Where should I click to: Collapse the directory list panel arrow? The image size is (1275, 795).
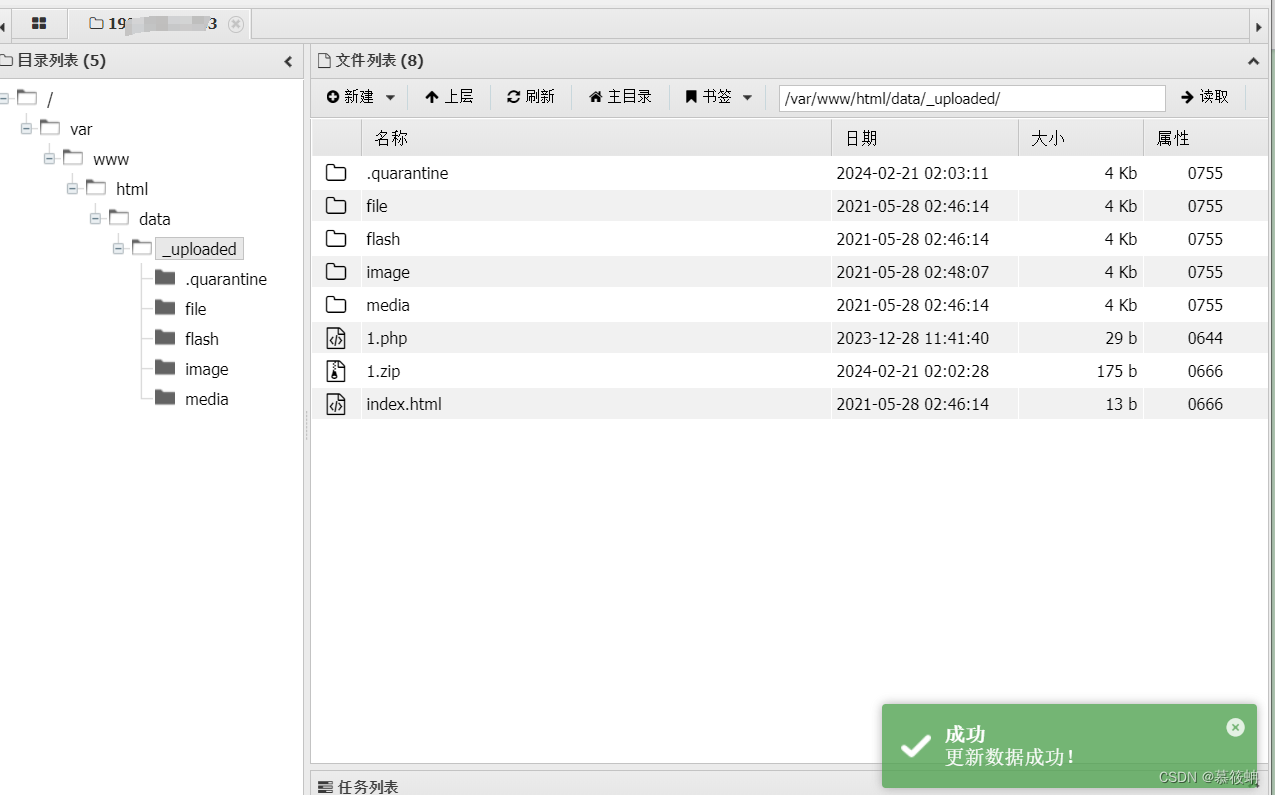point(288,61)
